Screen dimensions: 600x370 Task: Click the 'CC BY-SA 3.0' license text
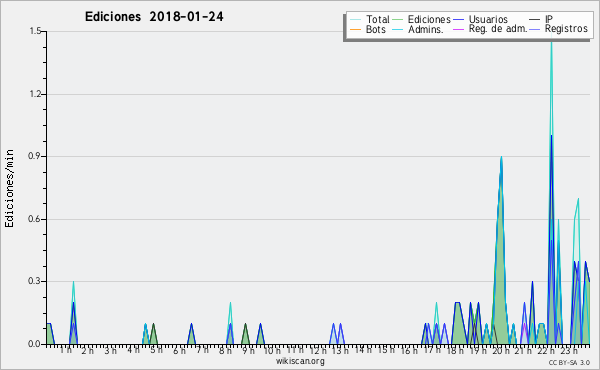pos(569,363)
